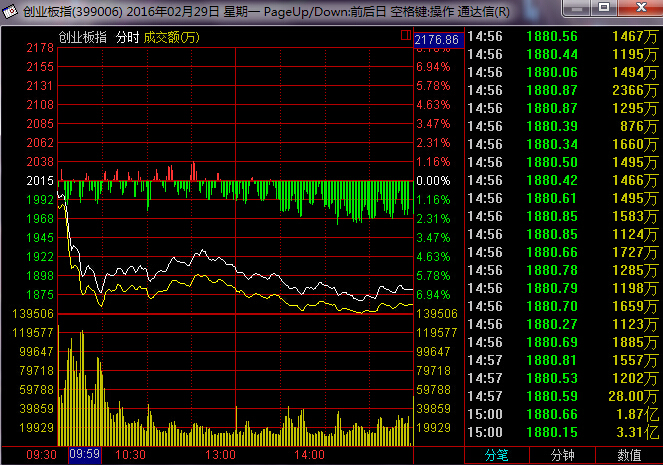
Task: Click the 14:00 label on time axis
Action: pos(310,455)
